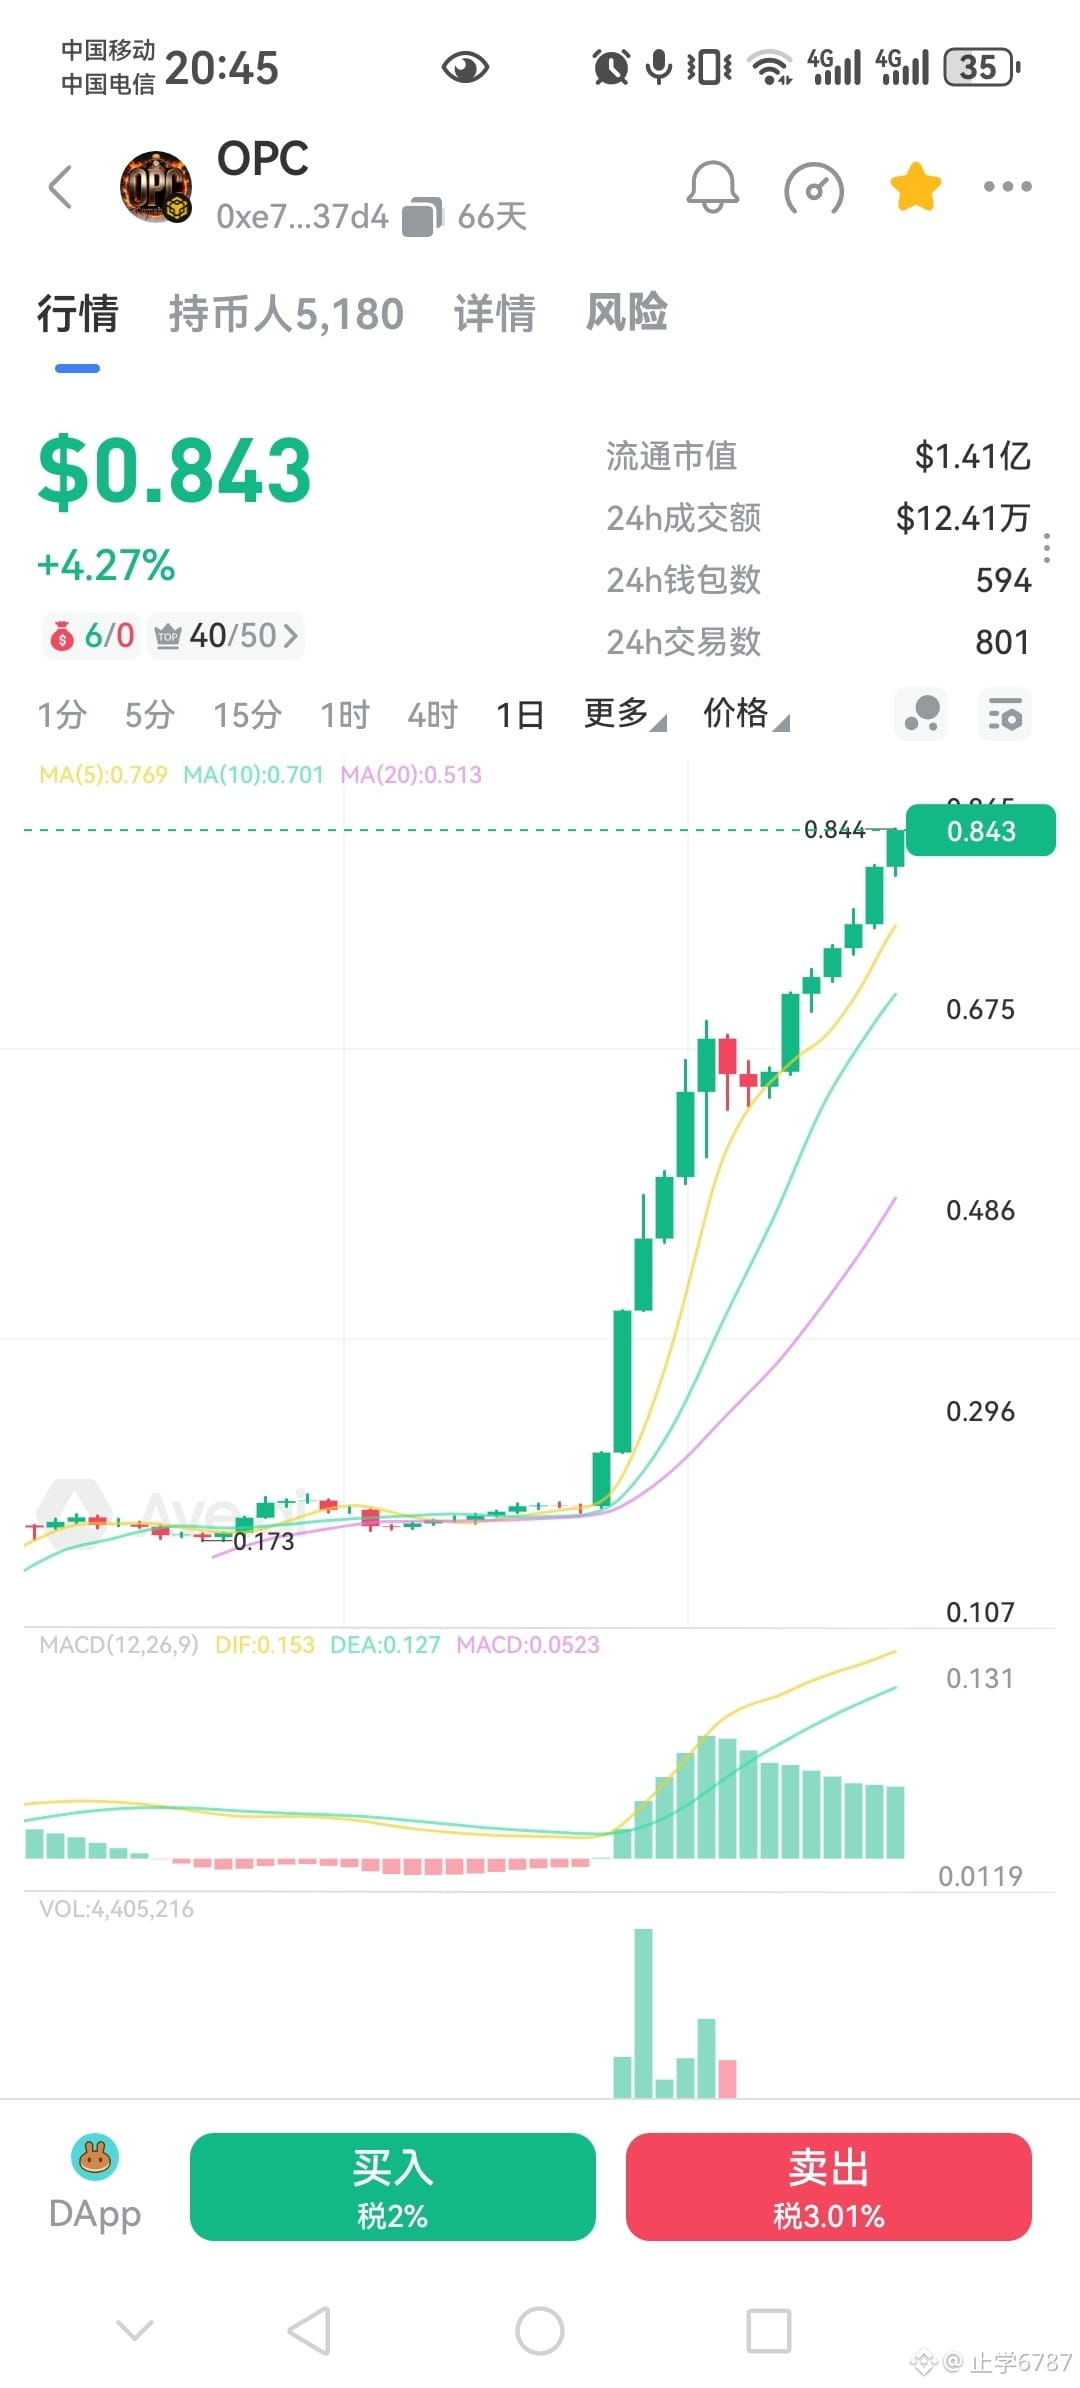1080x2388 pixels.
Task: Open the DApp PancakeSwap shortcut
Action: [x=95, y=2186]
